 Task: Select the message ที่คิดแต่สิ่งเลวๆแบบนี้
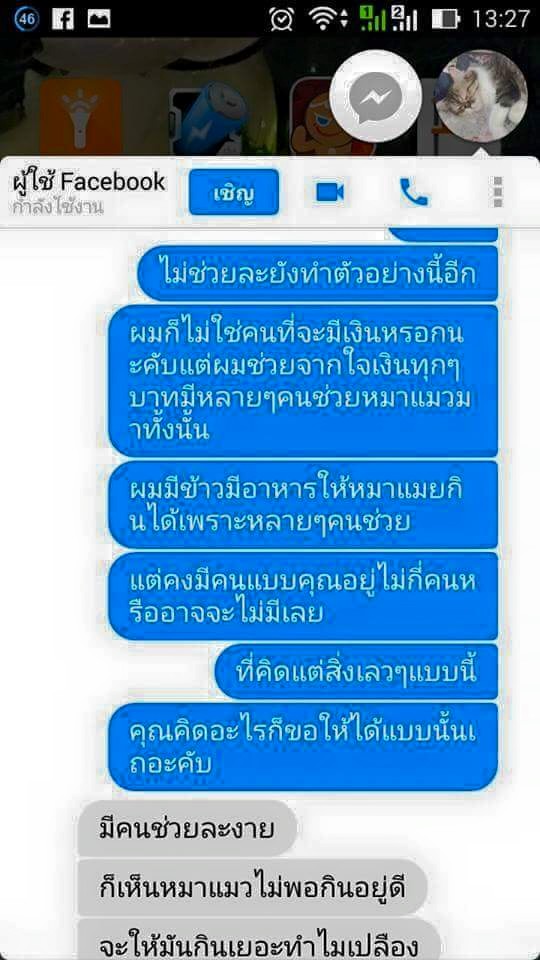pos(357,672)
